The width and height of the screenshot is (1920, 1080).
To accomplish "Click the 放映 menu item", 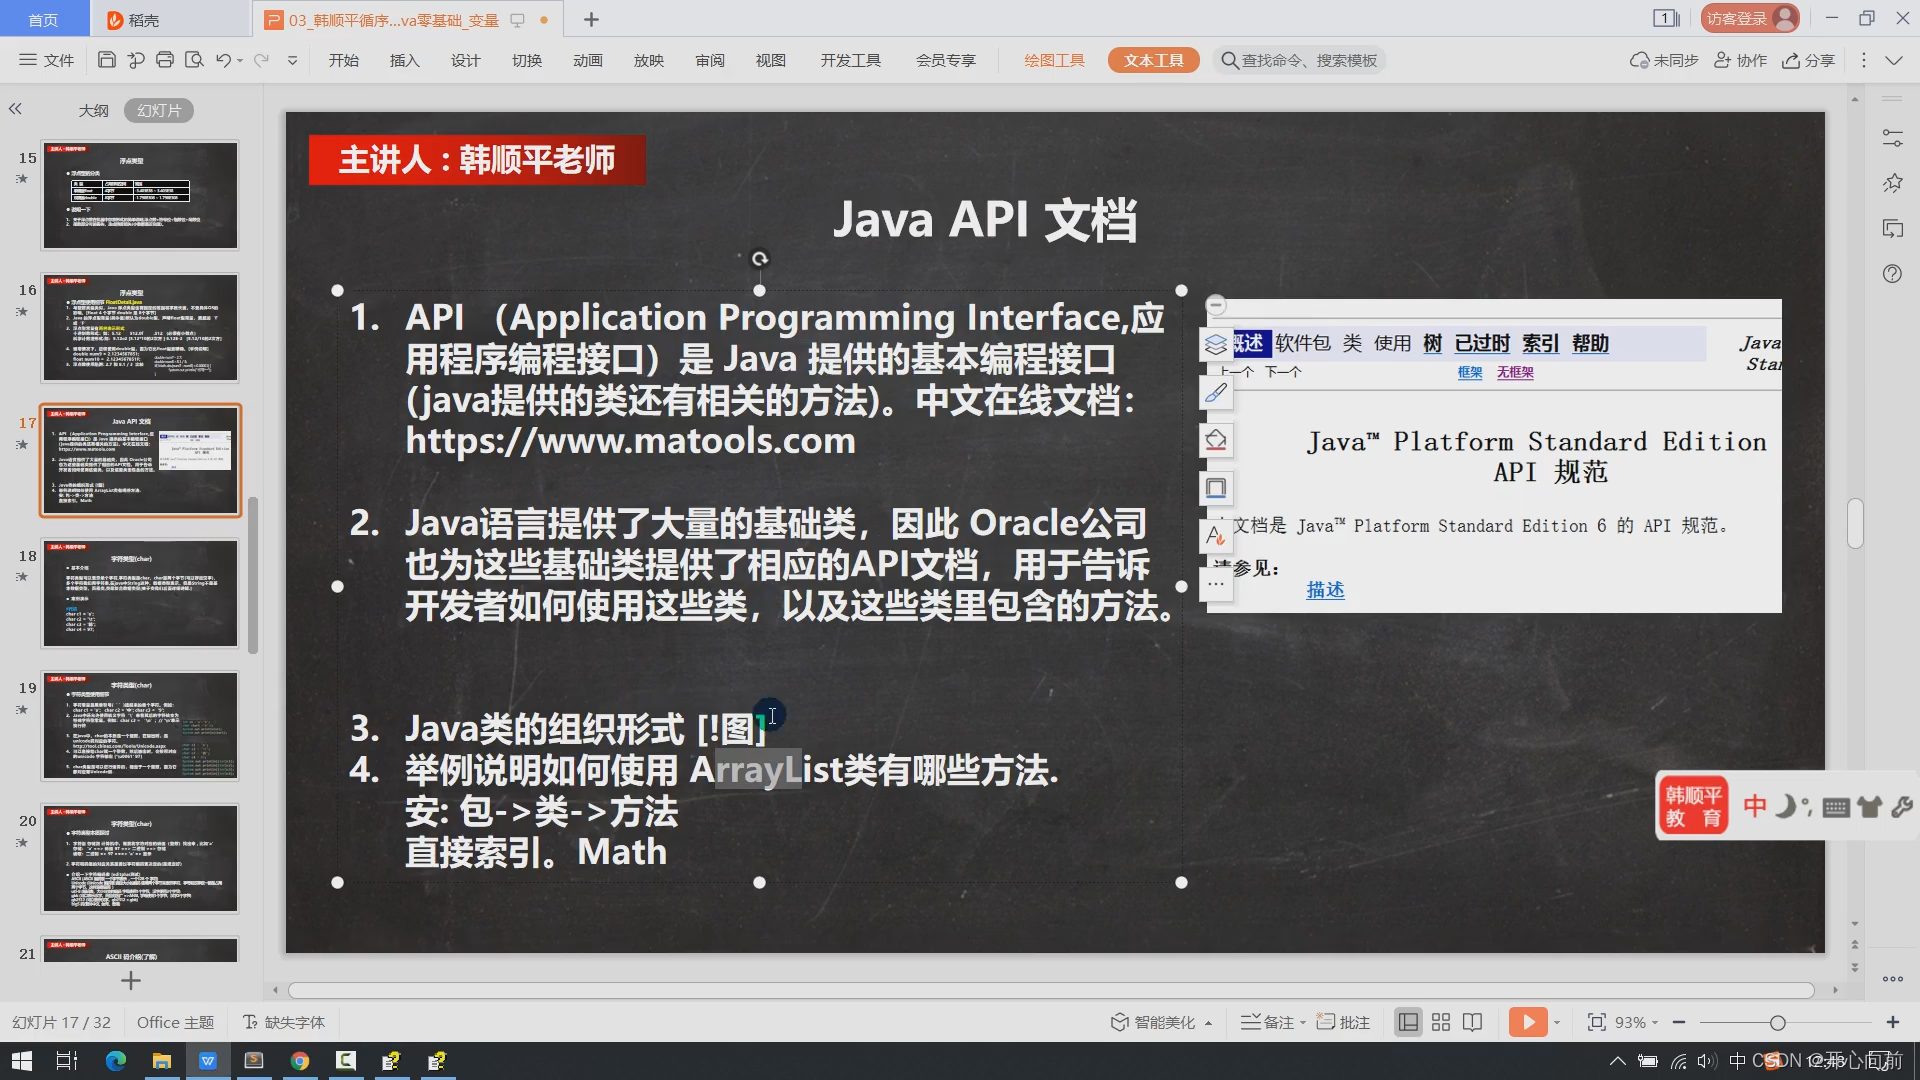I will pyautogui.click(x=647, y=59).
